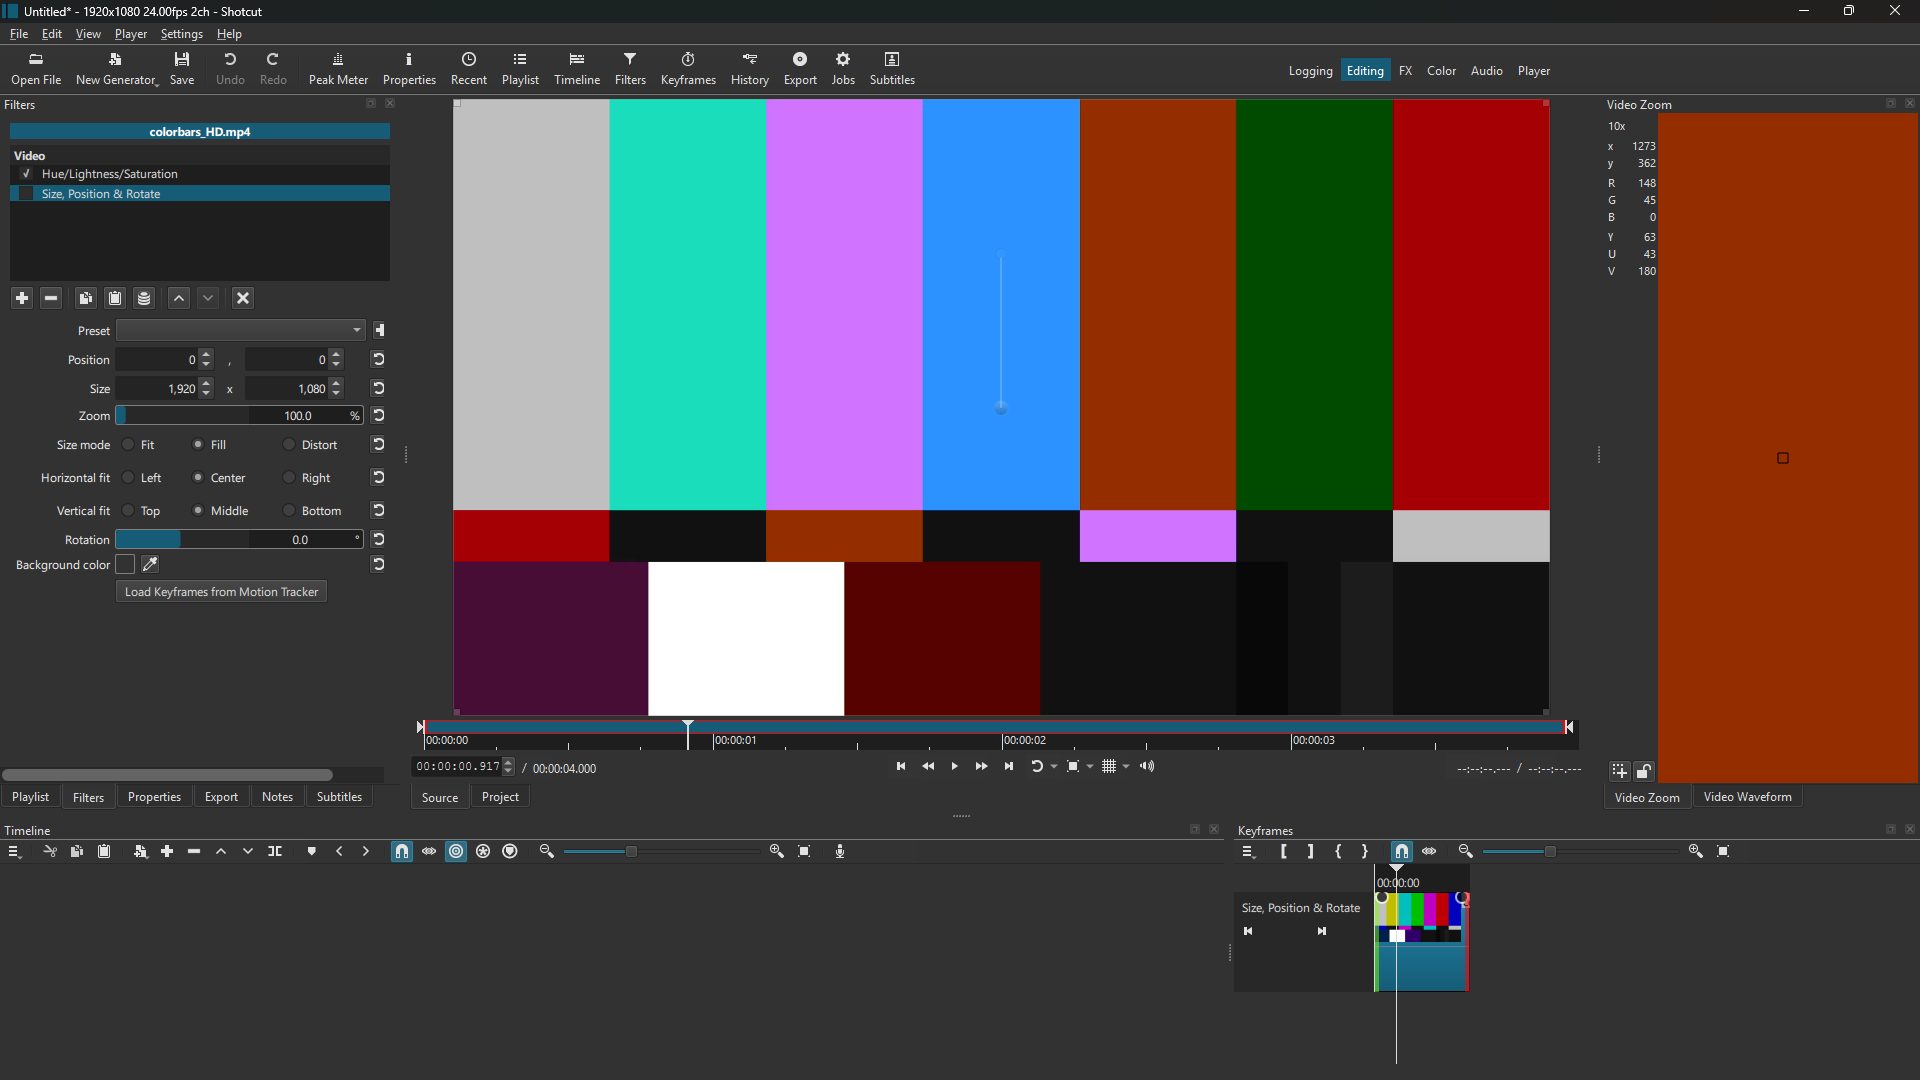Click Load Keyframes from Motion Tracker button

pos(221,592)
